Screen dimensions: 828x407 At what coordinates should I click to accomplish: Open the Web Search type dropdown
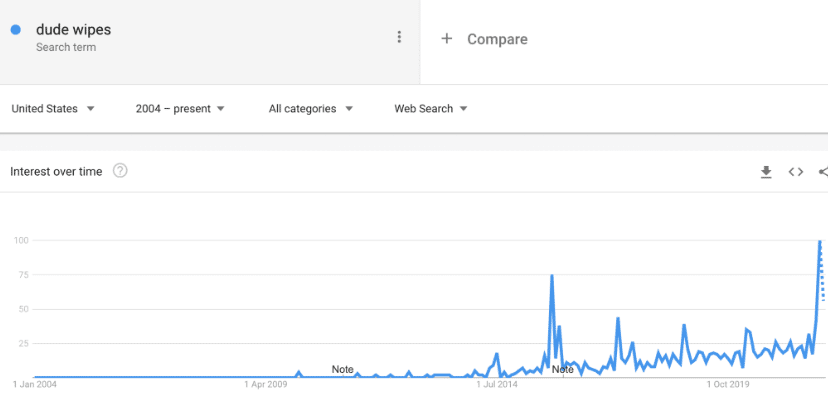point(431,109)
